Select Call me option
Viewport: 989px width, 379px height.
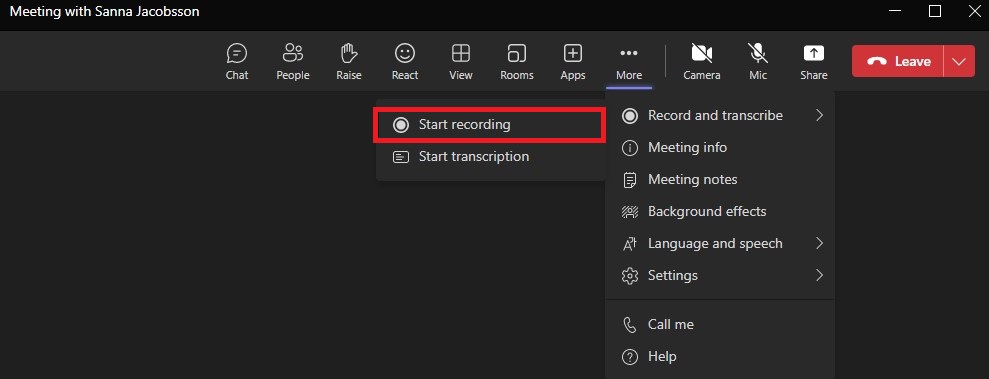click(x=720, y=325)
